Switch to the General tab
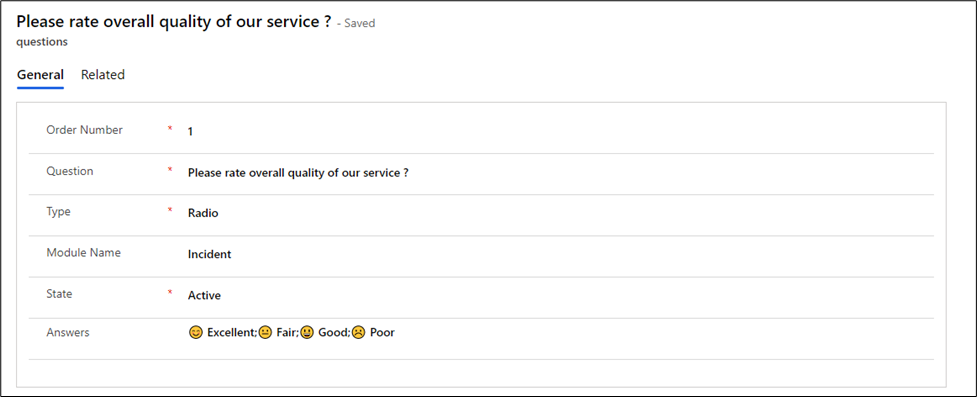This screenshot has width=977, height=397. pyautogui.click(x=41, y=75)
